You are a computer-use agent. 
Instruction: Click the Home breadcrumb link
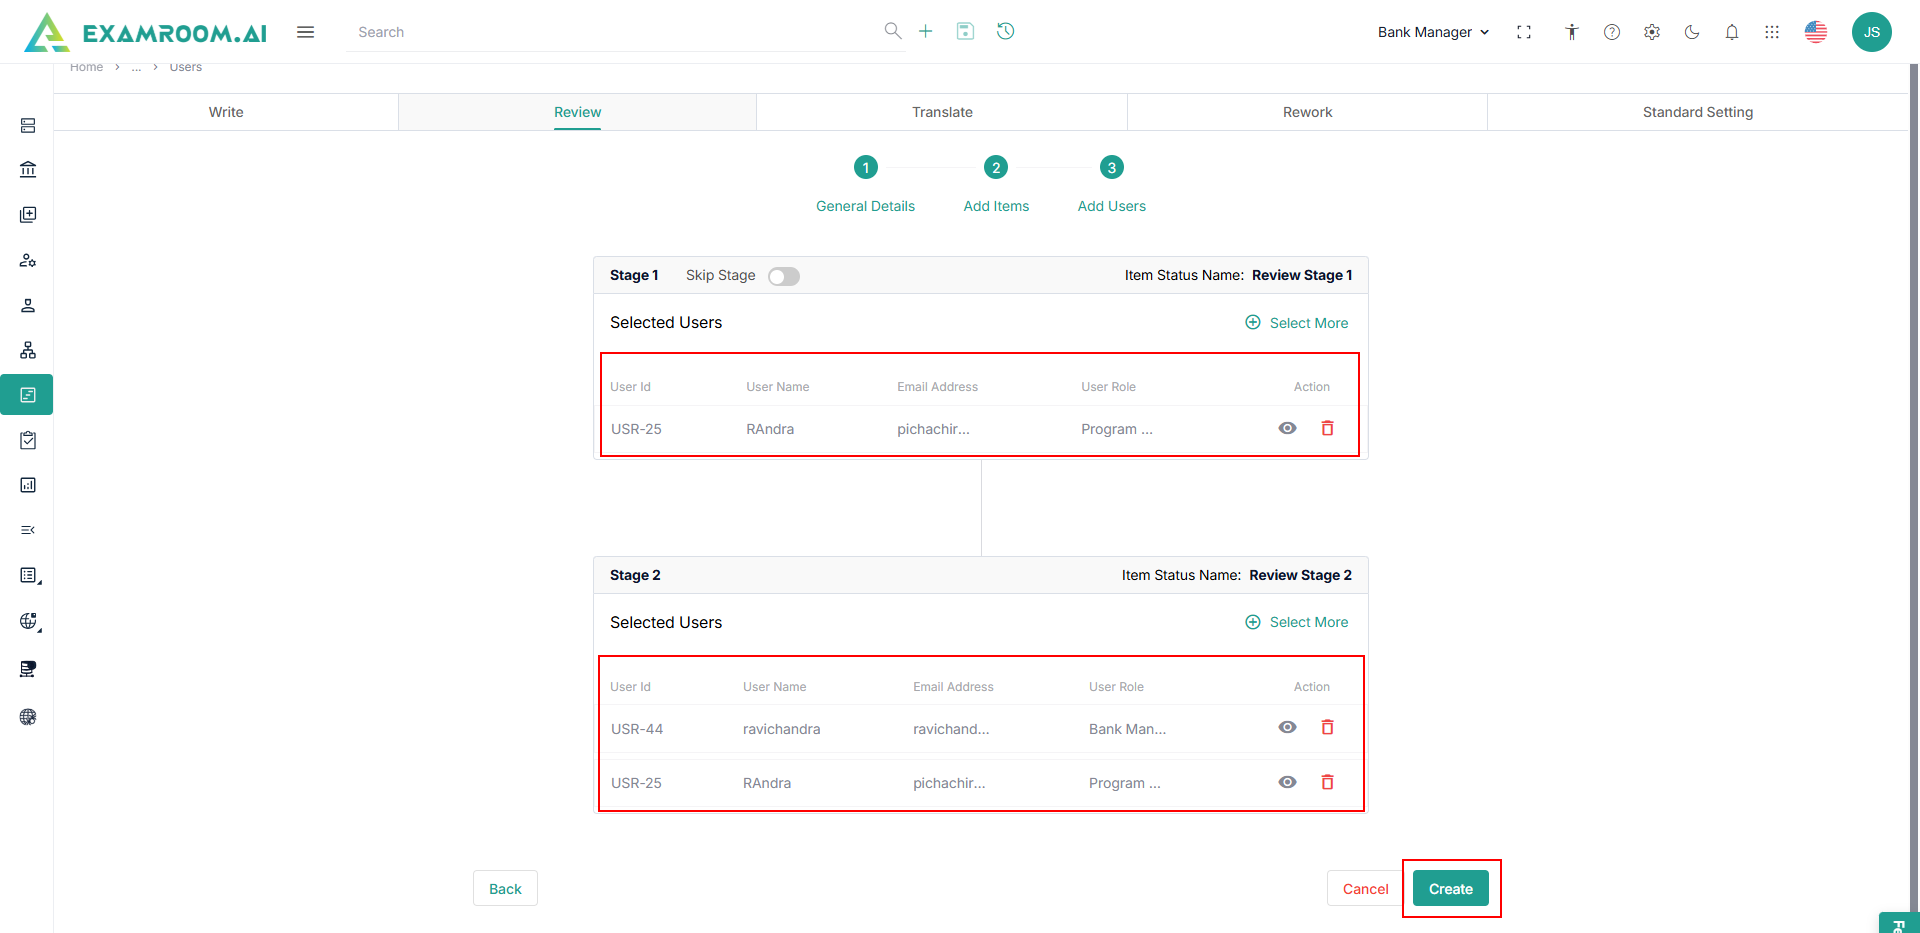click(x=87, y=67)
